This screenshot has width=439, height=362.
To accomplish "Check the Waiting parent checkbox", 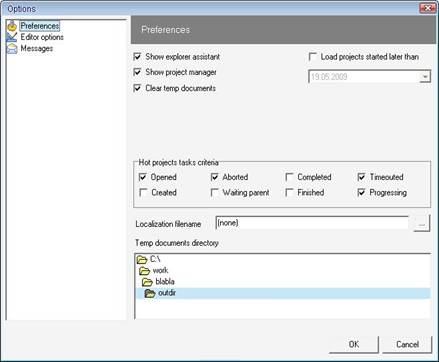I will [x=215, y=192].
